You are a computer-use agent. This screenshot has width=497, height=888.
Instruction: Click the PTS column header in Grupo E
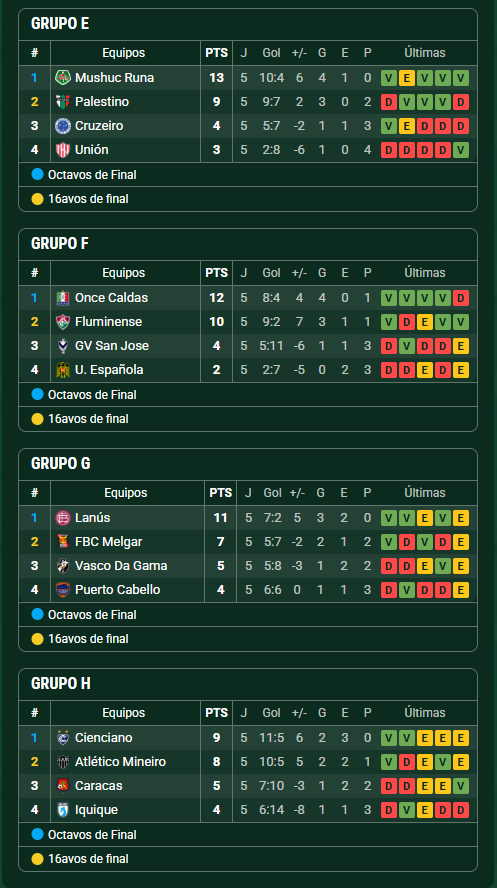(216, 53)
